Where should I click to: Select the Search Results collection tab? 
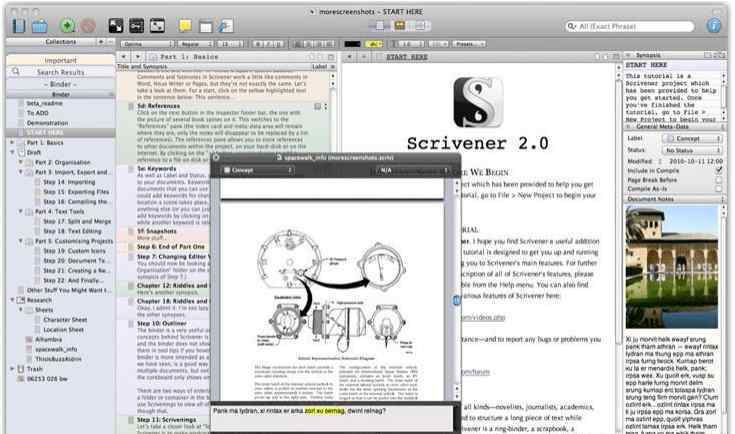click(x=60, y=72)
